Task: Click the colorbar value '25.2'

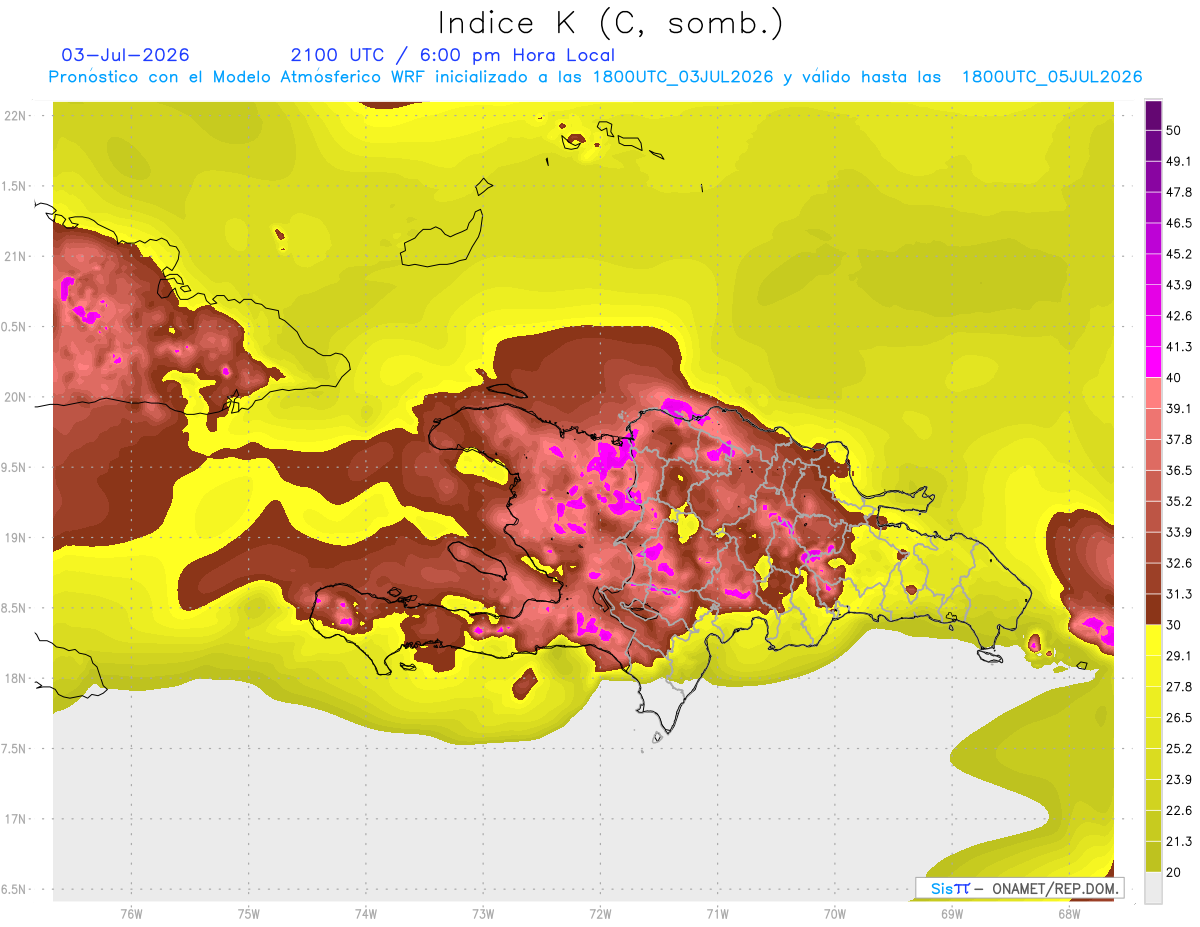Action: (1179, 749)
